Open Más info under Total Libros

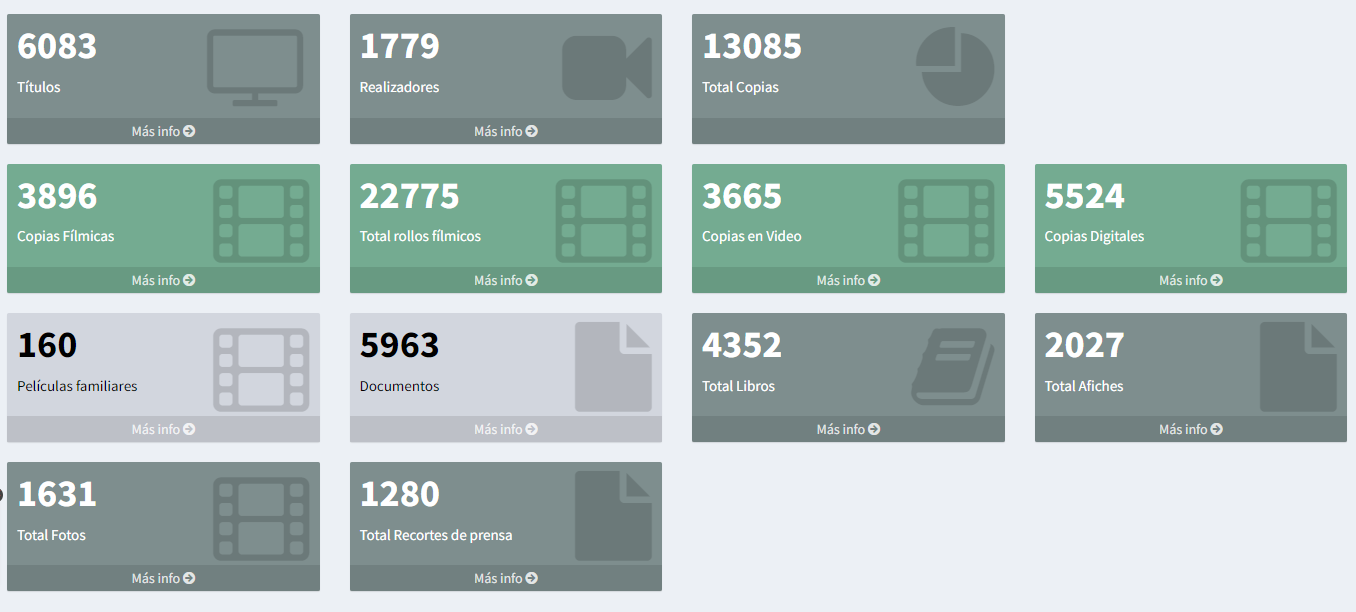click(x=848, y=429)
